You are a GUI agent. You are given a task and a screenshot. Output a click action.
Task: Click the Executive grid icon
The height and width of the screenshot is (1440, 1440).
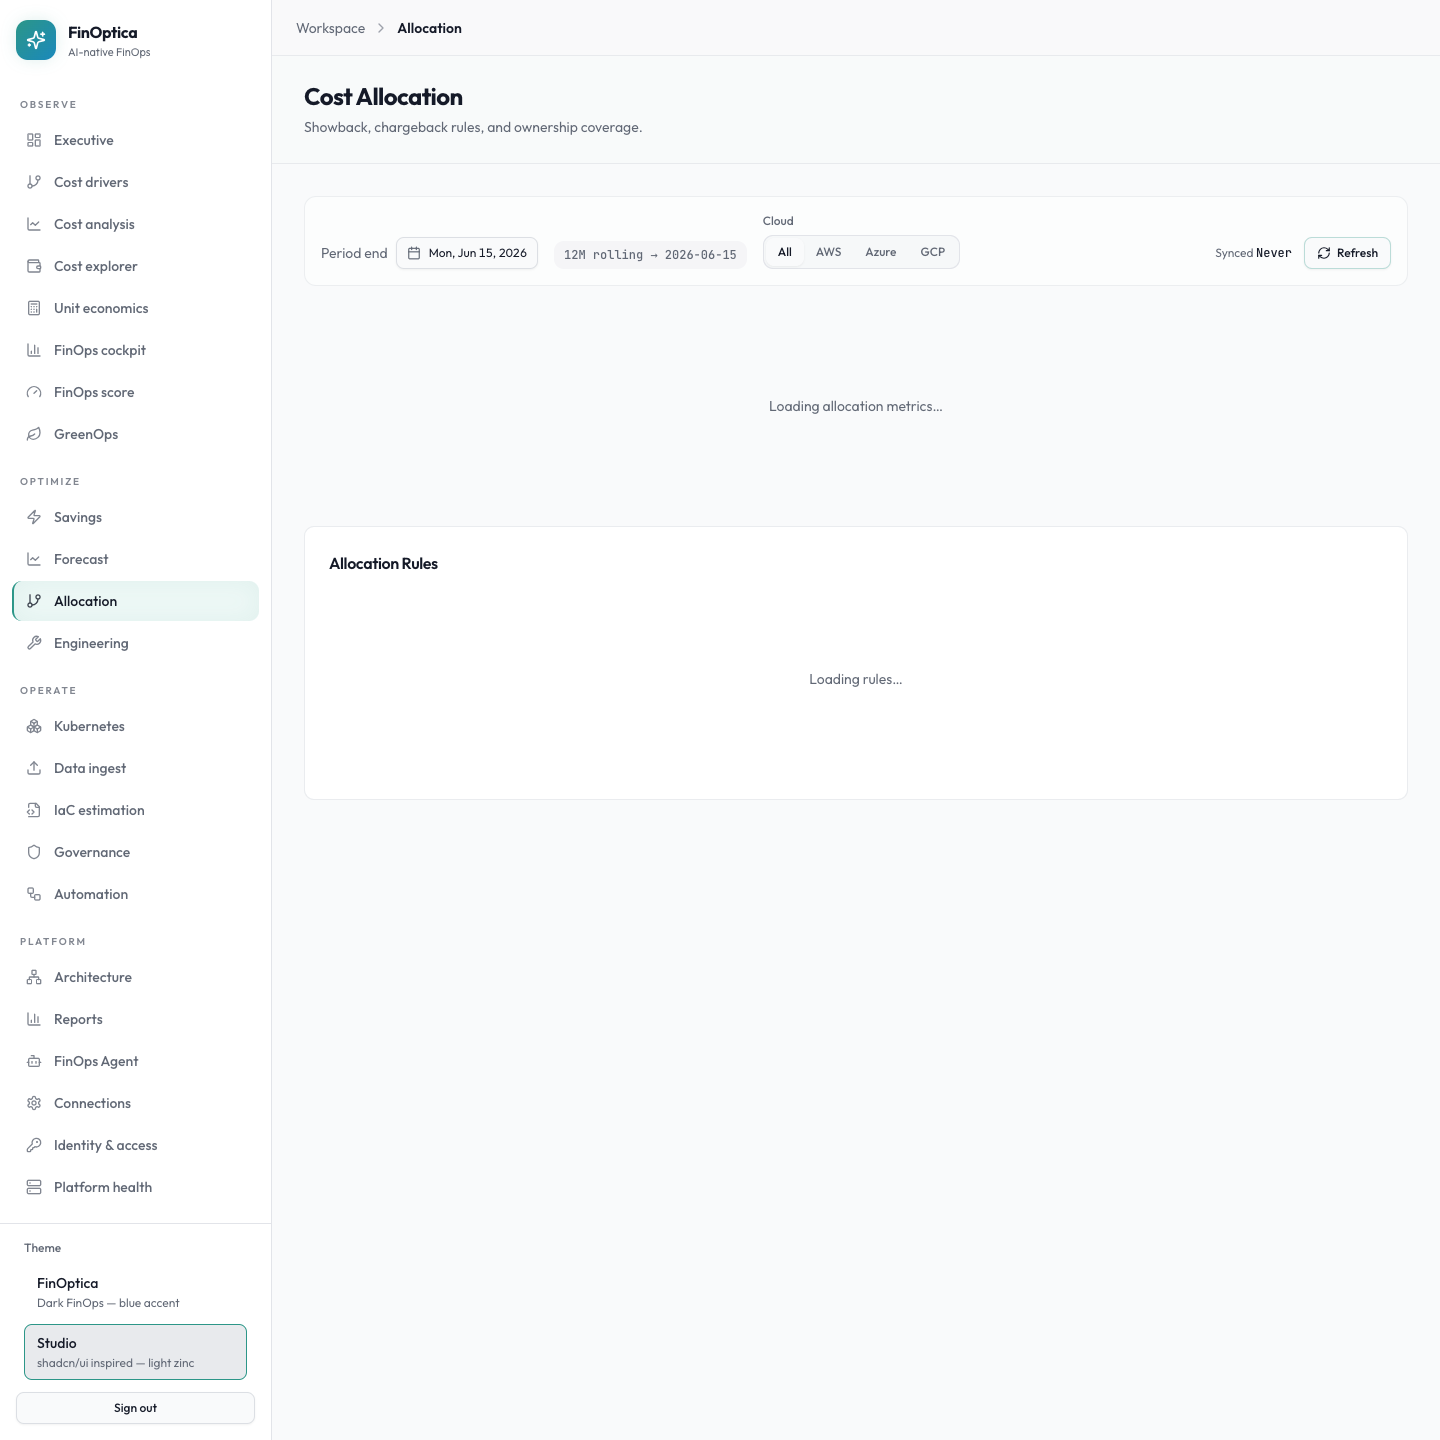pos(34,140)
